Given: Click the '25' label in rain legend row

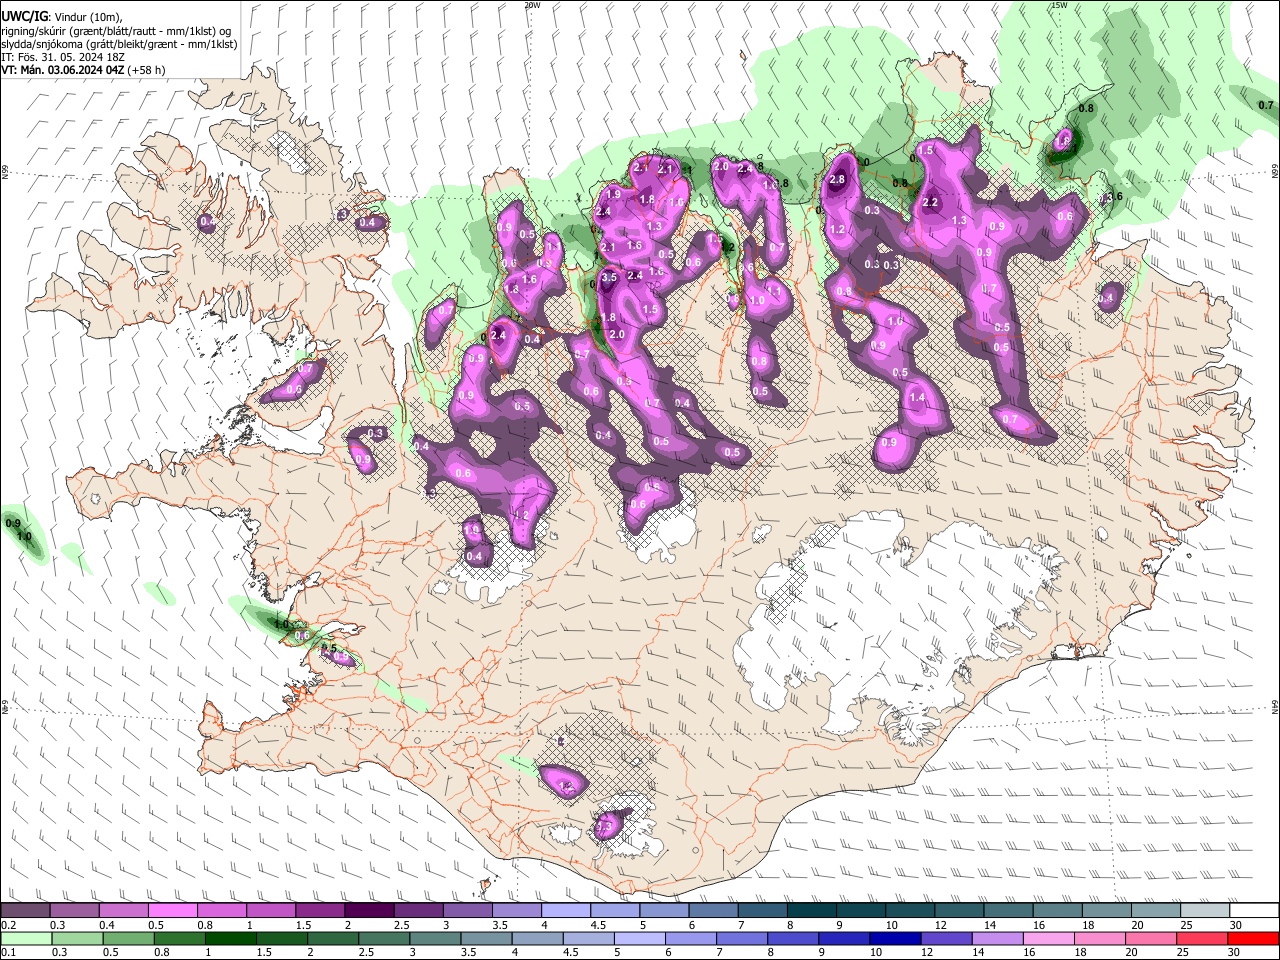Looking at the screenshot, I should click(x=1185, y=952).
